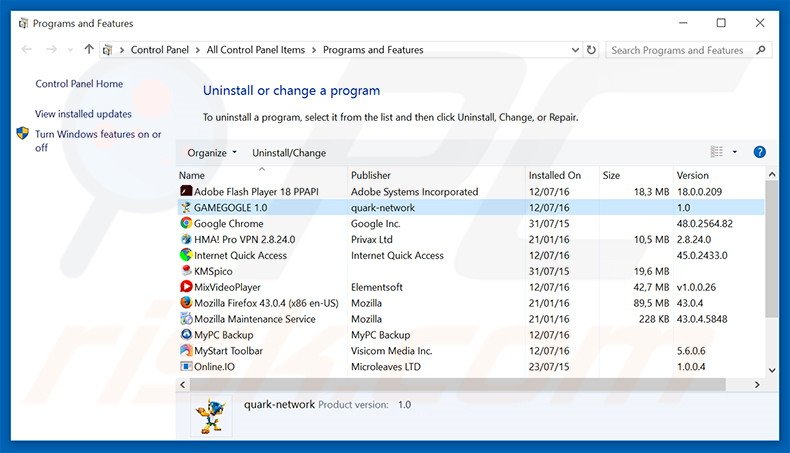Click the horizontal scrollbar right arrow
Screen dimensions: 790x453
click(x=757, y=384)
